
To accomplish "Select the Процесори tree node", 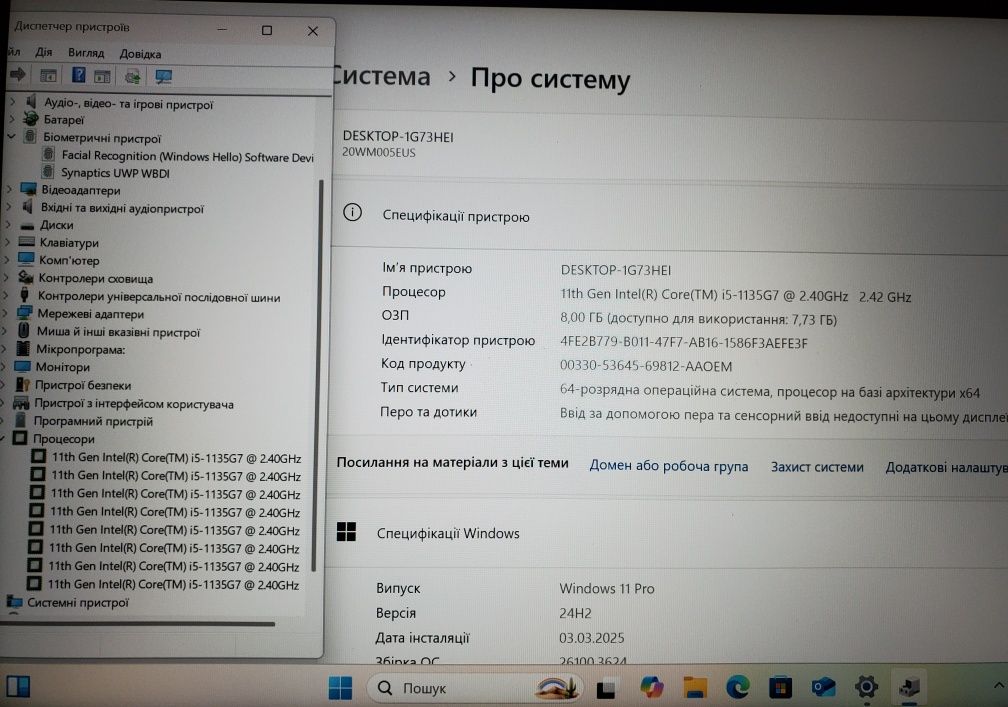I will (64, 439).
